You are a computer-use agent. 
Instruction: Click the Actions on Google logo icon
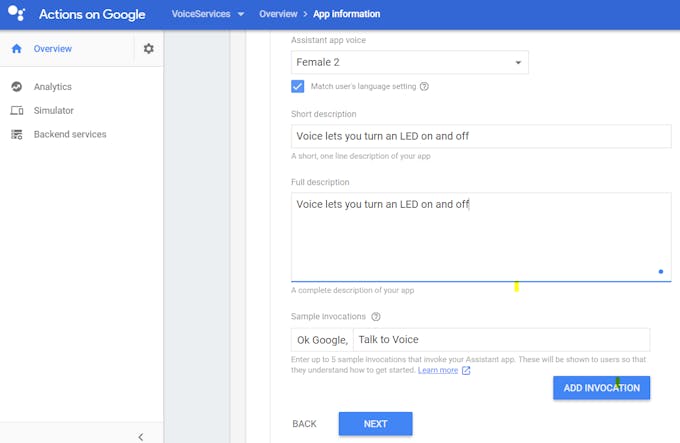16,13
